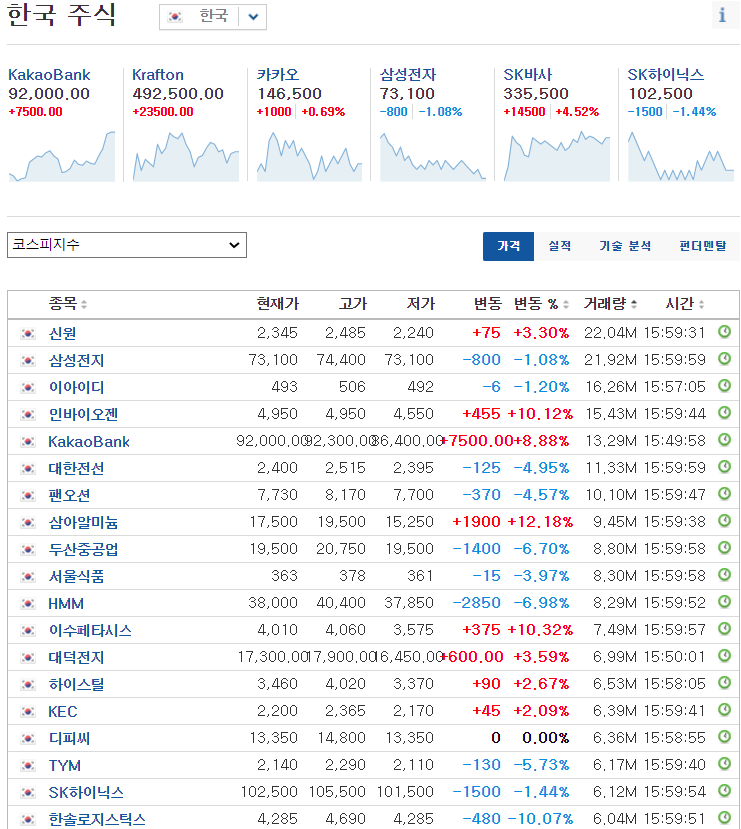Click the clock icon in KEC row

tap(724, 710)
